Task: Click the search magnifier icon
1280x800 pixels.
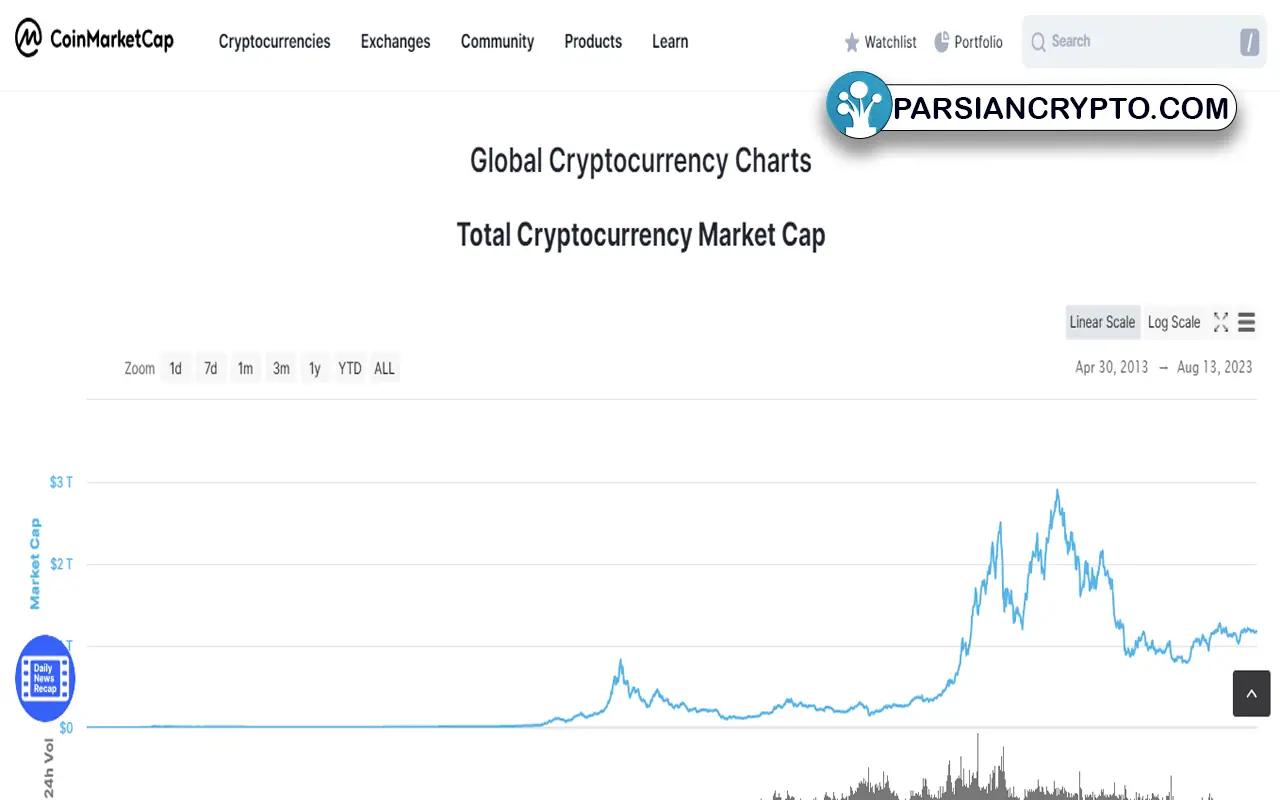Action: point(1038,42)
